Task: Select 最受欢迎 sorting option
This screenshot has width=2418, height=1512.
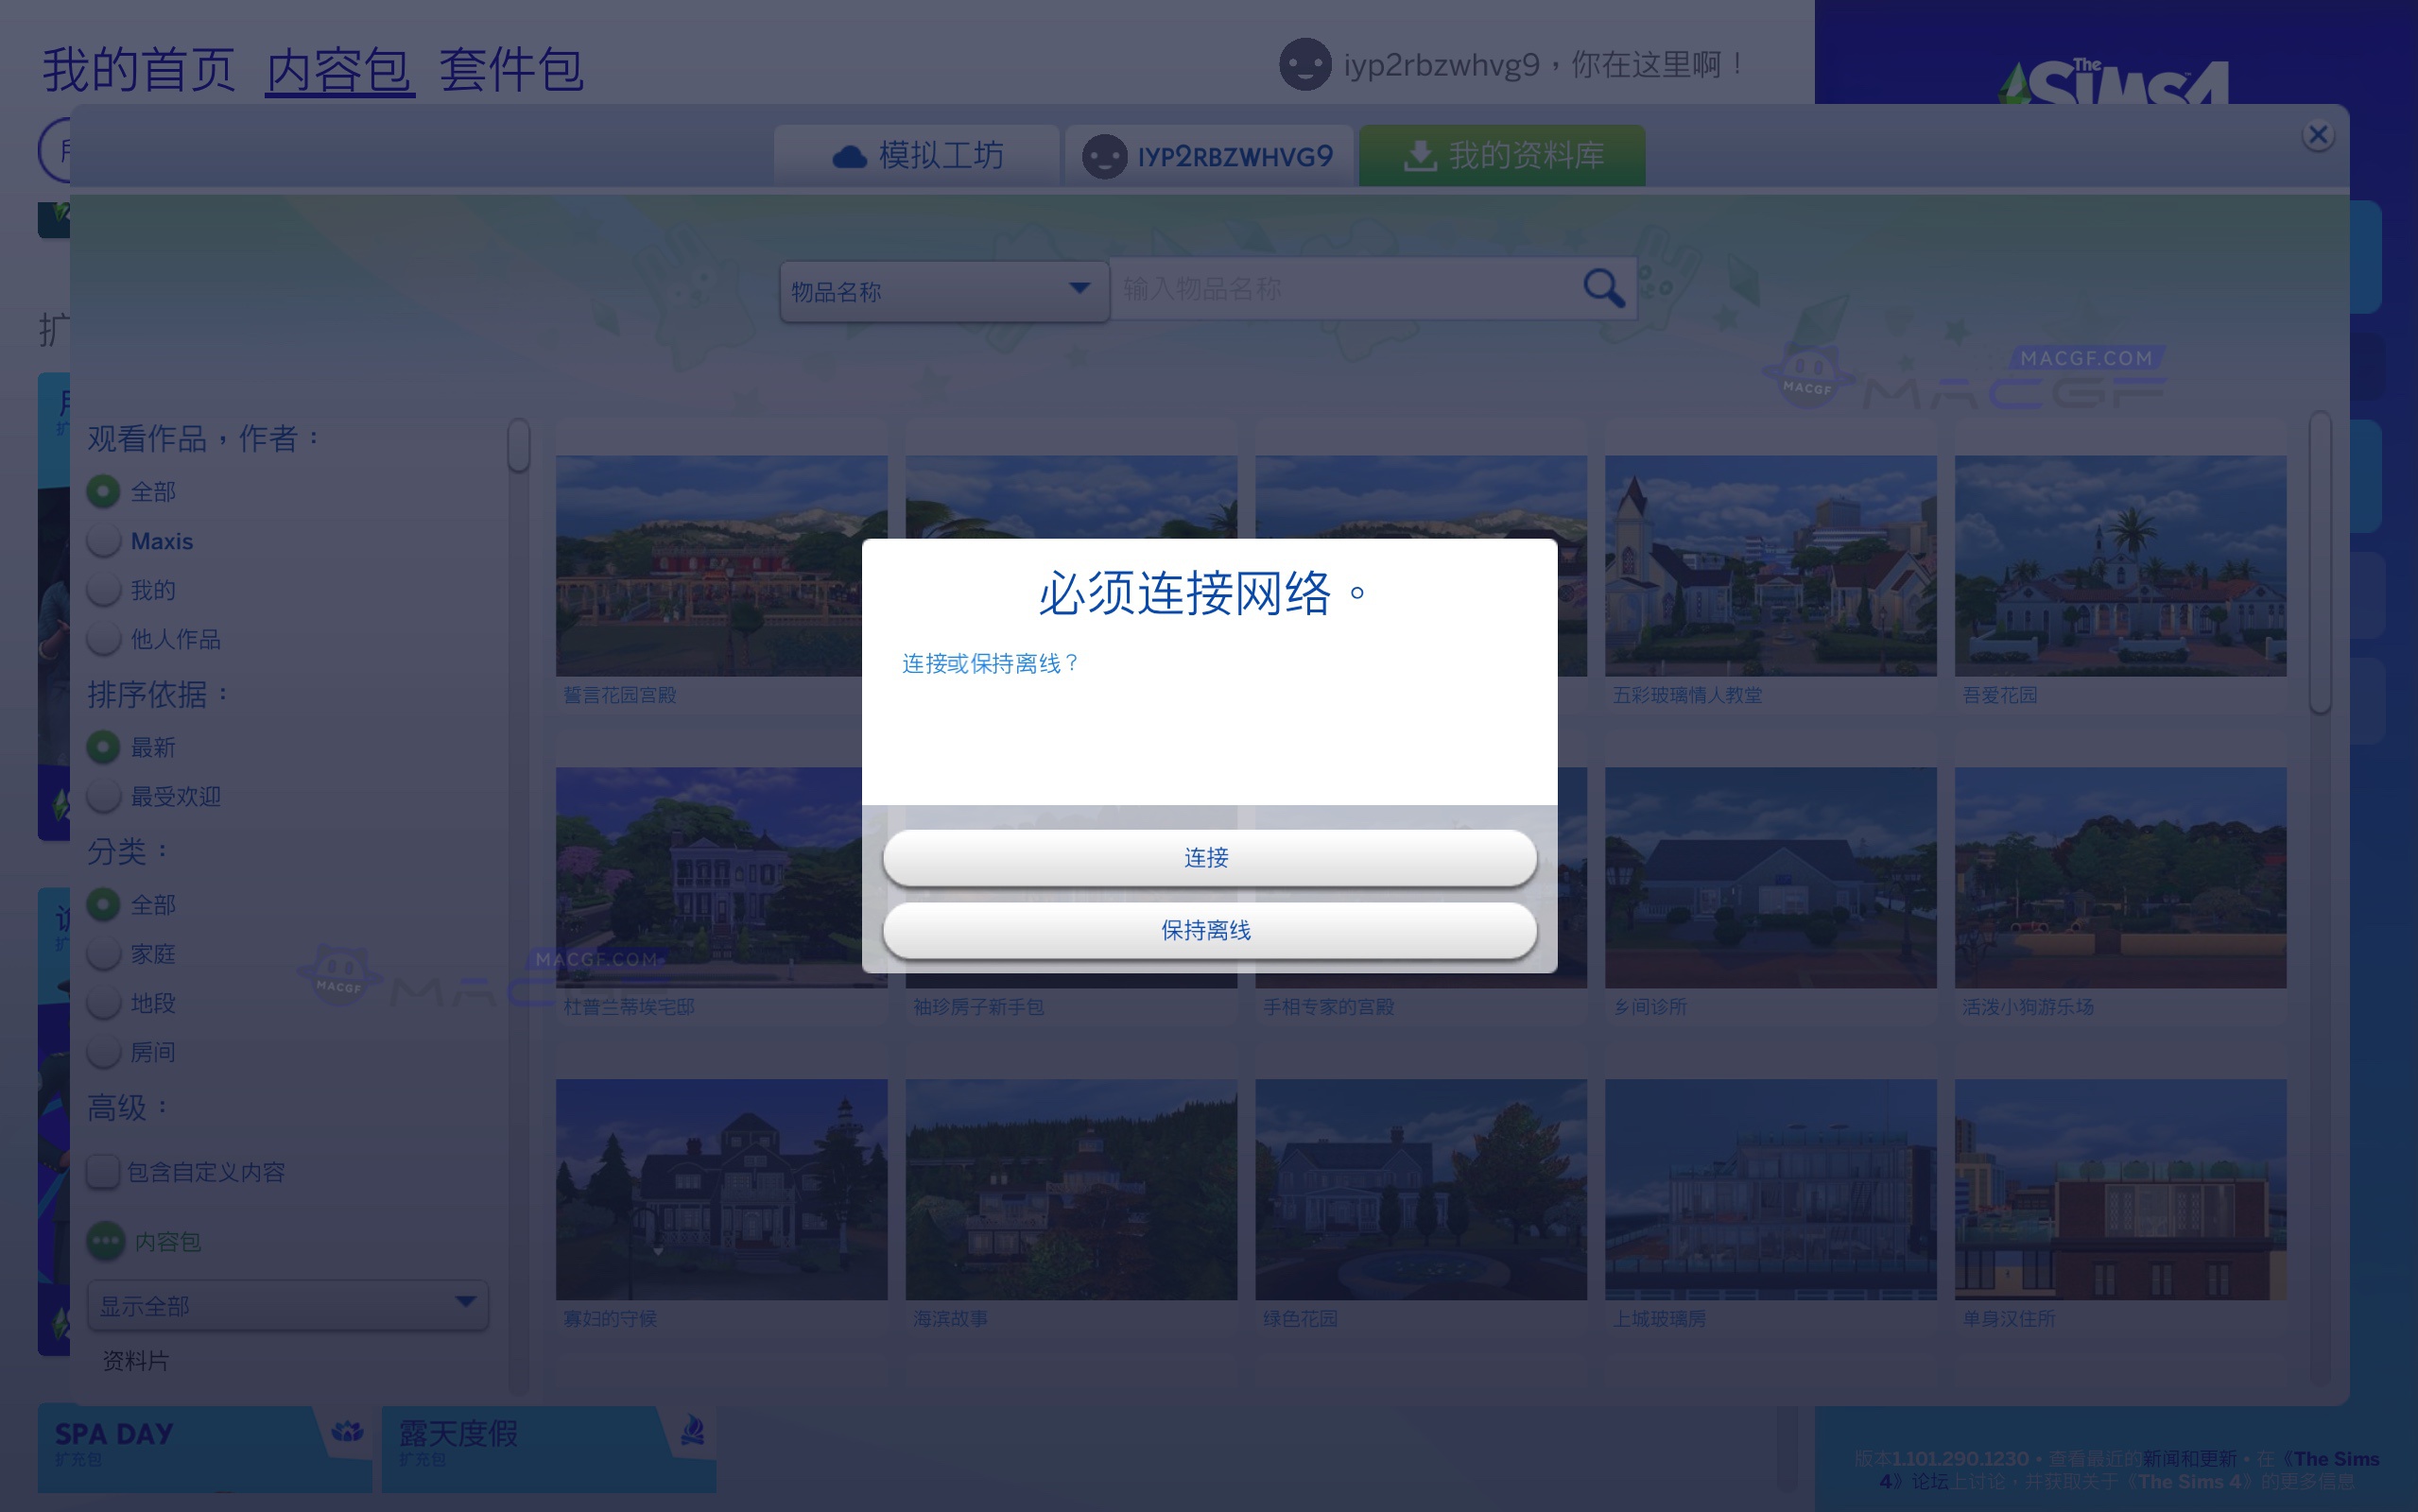Action: coord(104,795)
